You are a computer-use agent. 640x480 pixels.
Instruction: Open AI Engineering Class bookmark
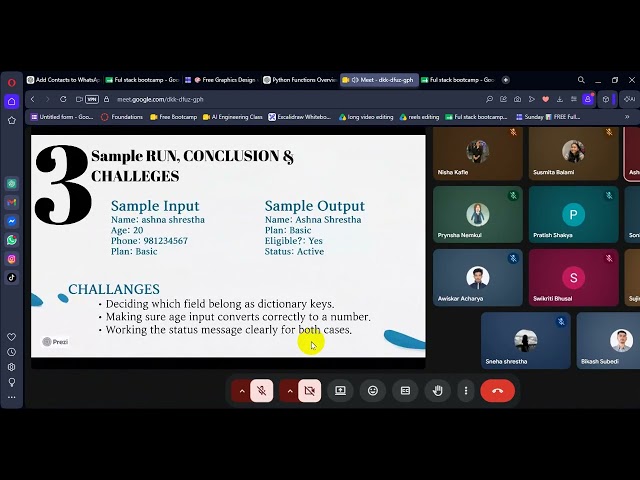pos(233,117)
